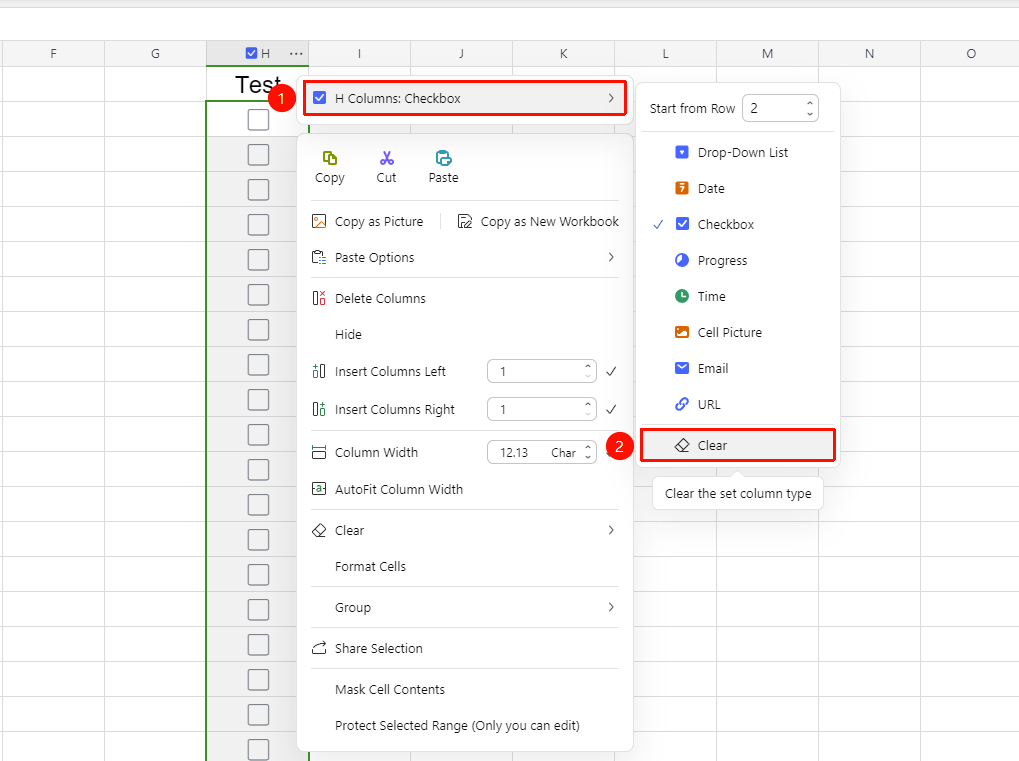Tick the first checkbox below Test header
This screenshot has height=761, width=1019.
tap(259, 120)
